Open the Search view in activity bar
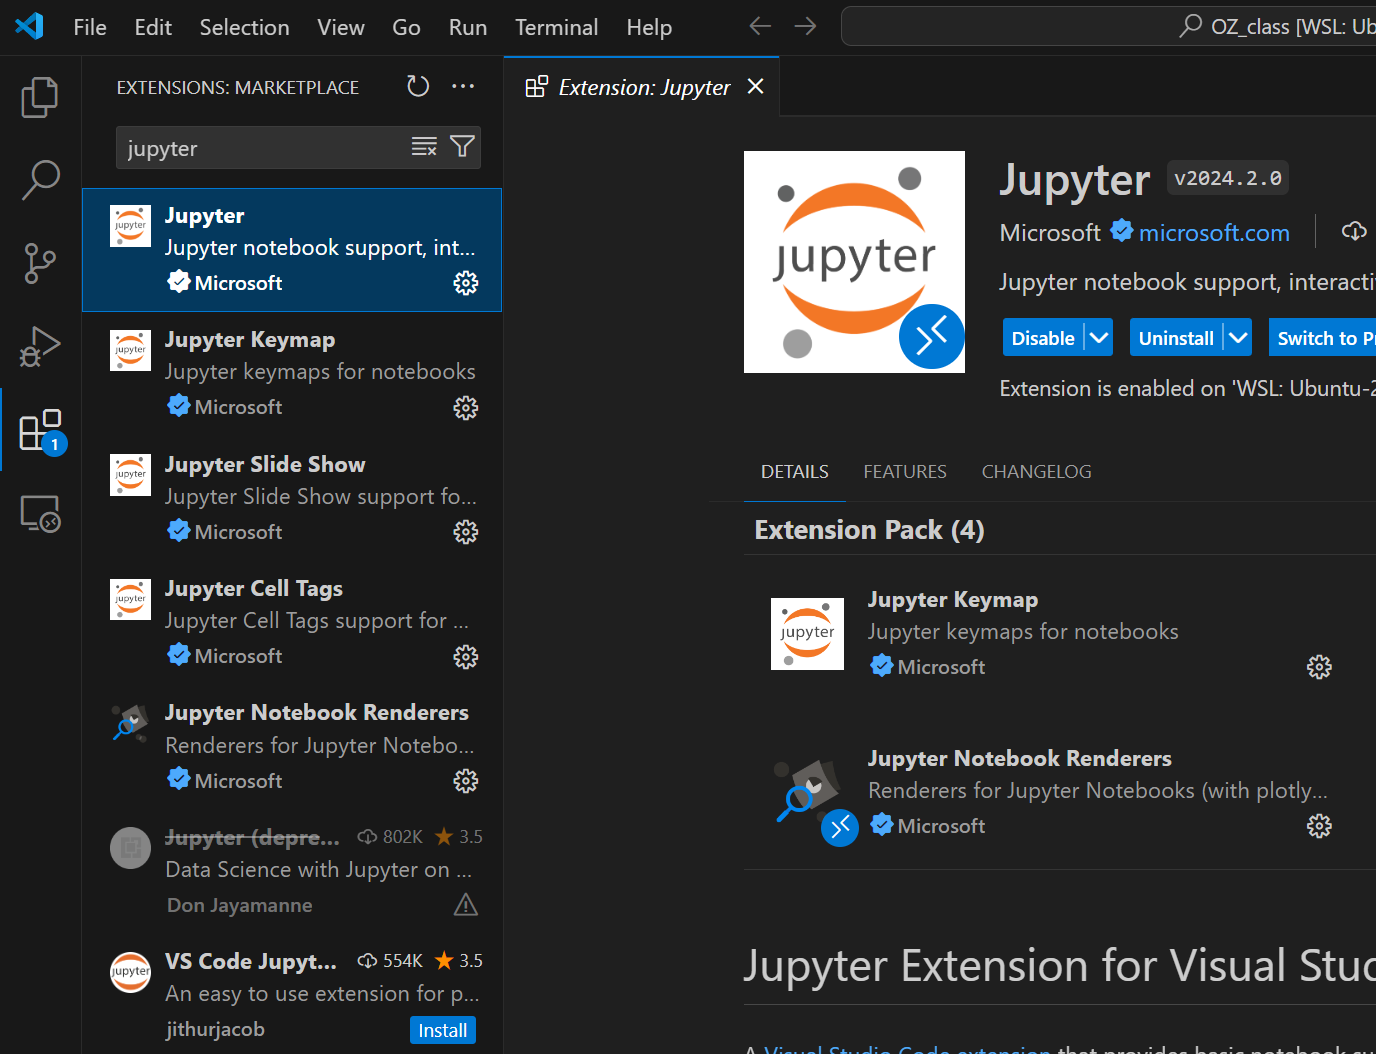The height and width of the screenshot is (1054, 1376). 40,180
